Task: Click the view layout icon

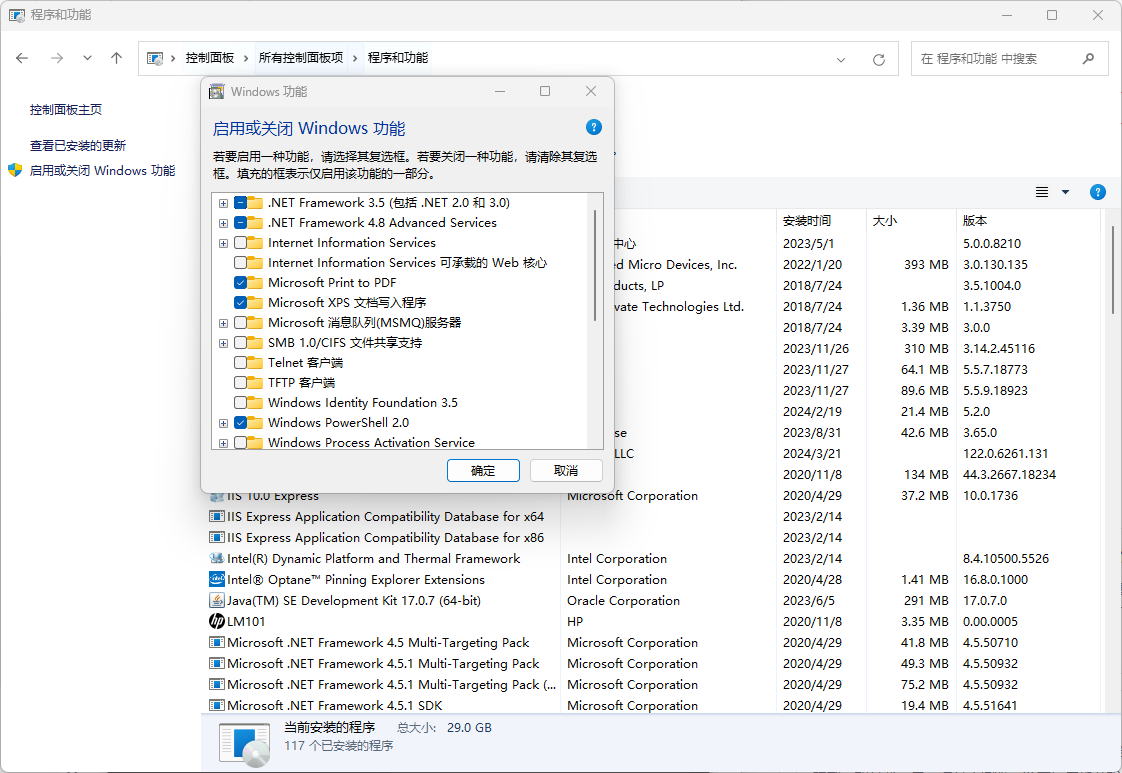Action: click(x=1042, y=192)
